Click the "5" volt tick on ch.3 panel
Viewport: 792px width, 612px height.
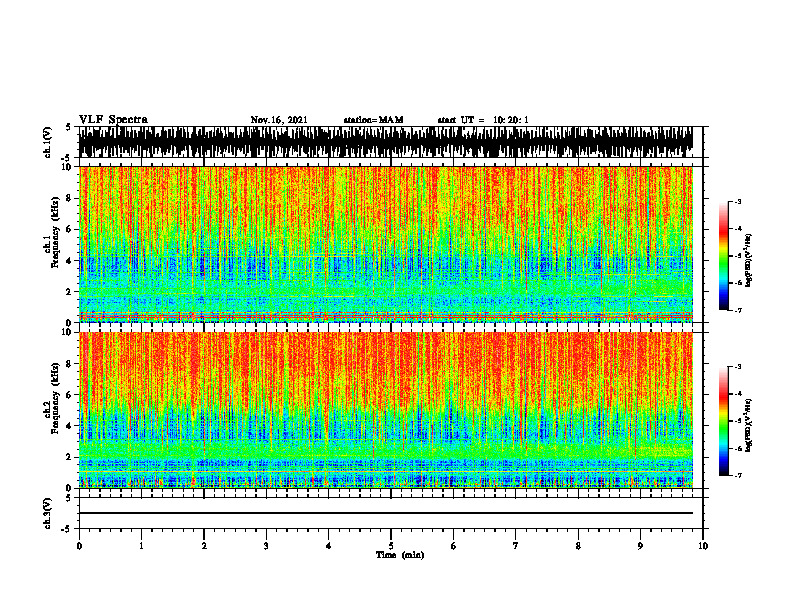point(68,498)
